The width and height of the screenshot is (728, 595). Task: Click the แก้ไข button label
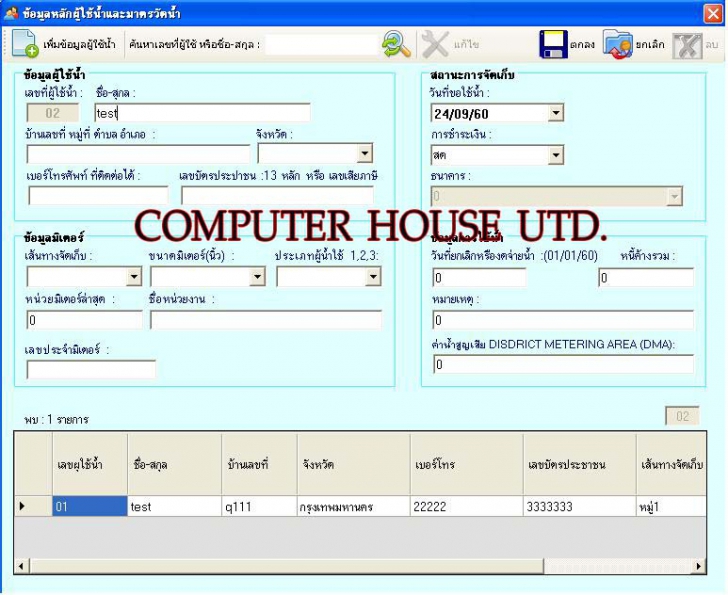pos(466,45)
